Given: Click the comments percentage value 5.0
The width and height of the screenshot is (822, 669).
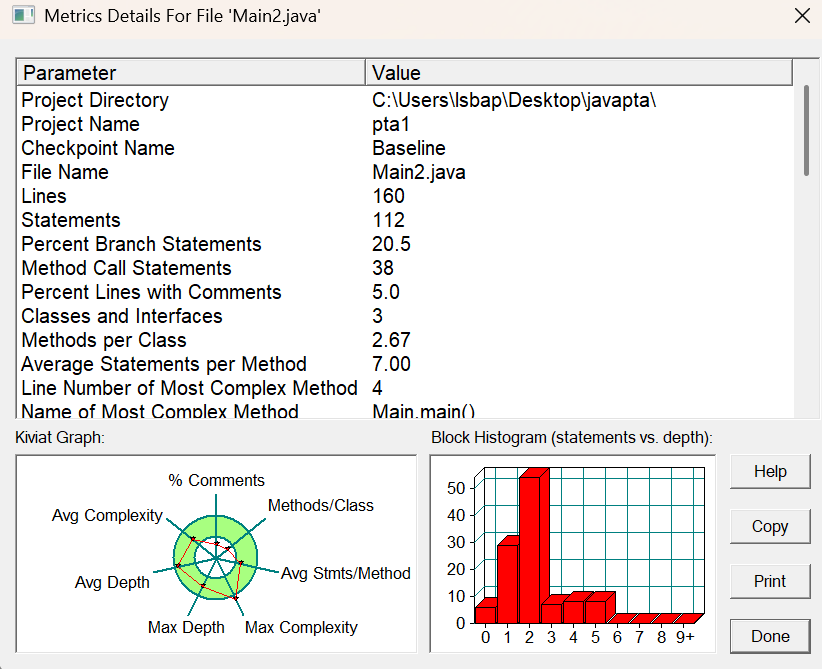Looking at the screenshot, I should [386, 292].
